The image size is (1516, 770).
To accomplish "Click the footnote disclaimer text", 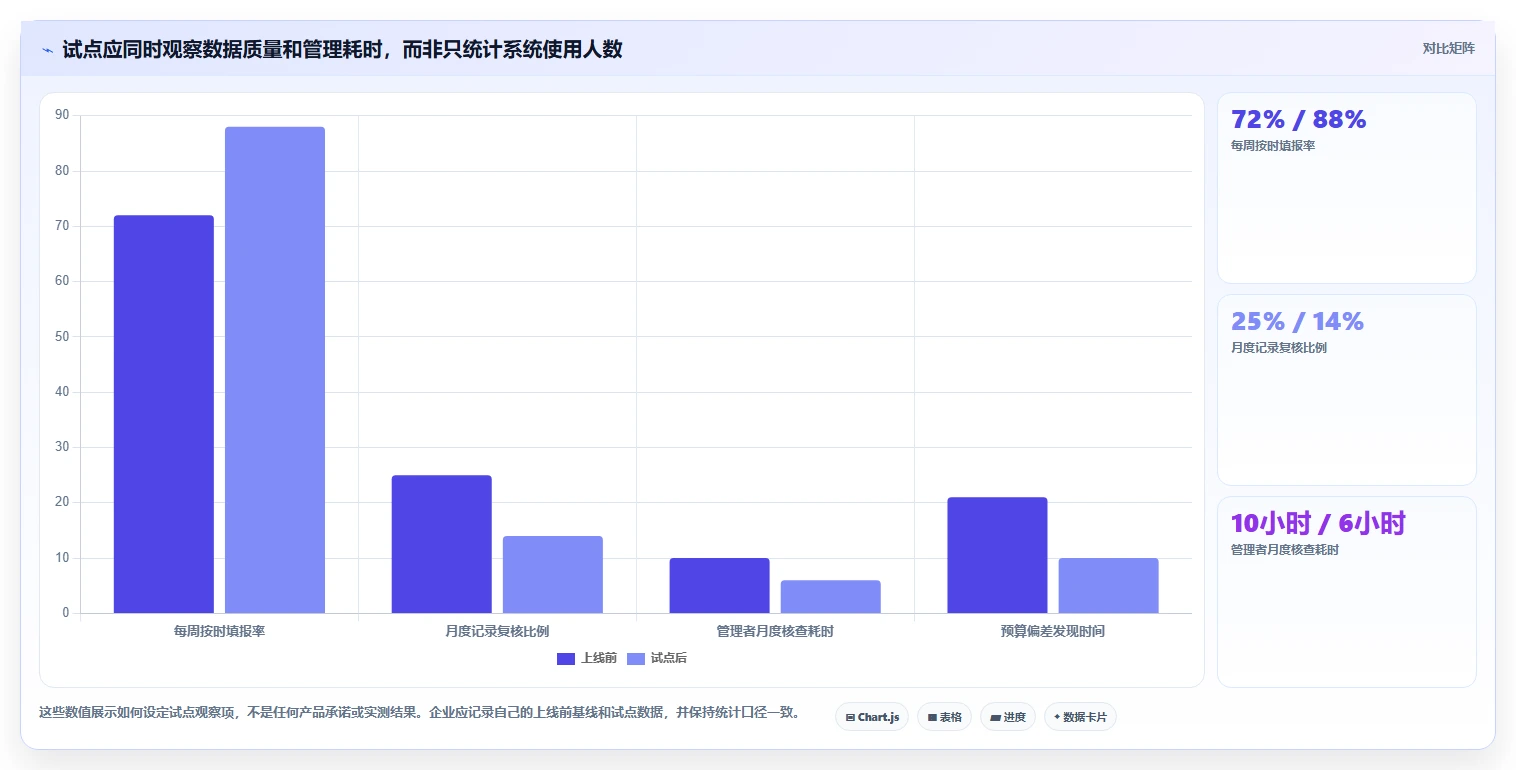I will tap(420, 712).
